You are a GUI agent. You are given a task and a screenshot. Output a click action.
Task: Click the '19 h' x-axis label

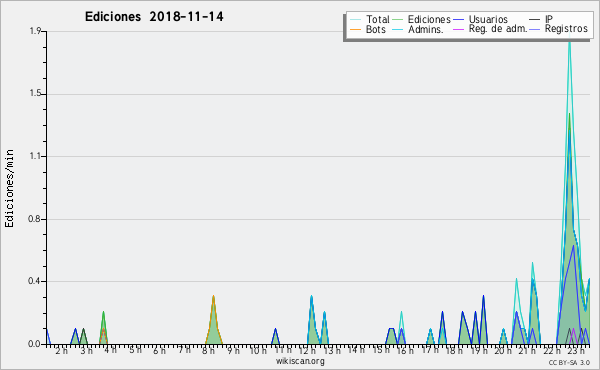[x=479, y=350]
